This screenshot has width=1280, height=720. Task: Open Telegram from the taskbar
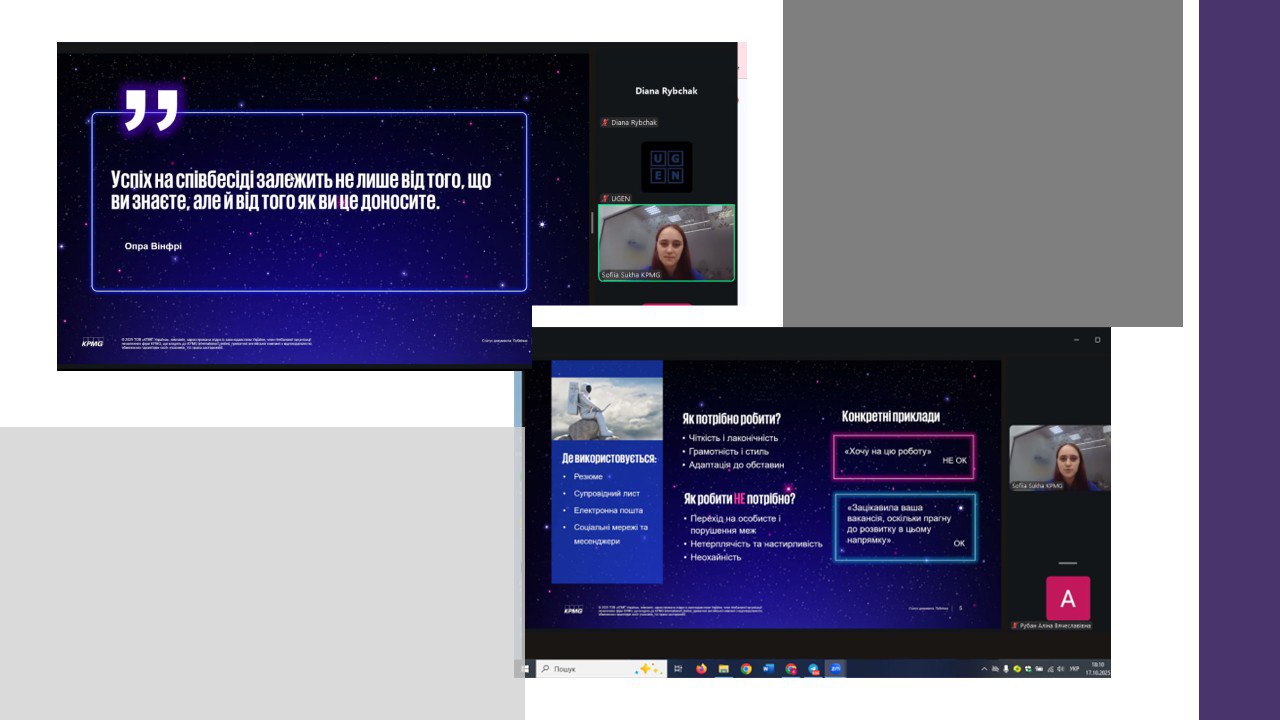click(813, 668)
